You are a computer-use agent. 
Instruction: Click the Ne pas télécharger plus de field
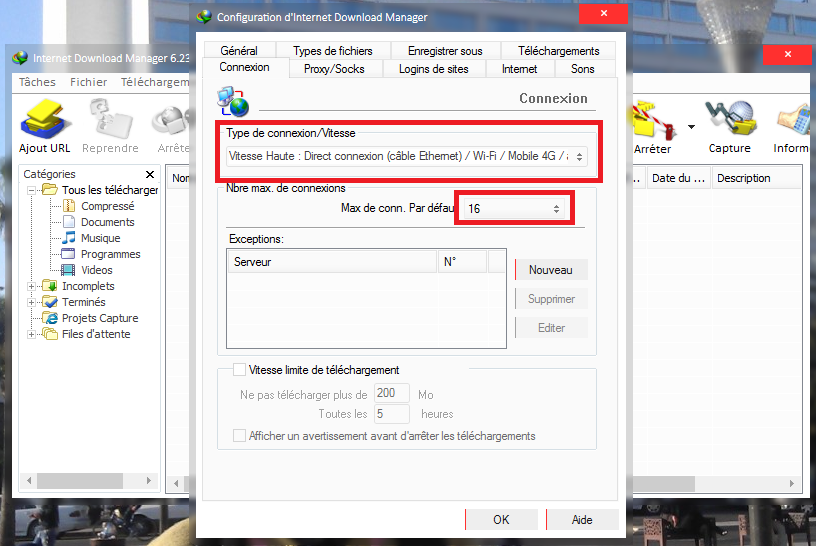click(391, 393)
